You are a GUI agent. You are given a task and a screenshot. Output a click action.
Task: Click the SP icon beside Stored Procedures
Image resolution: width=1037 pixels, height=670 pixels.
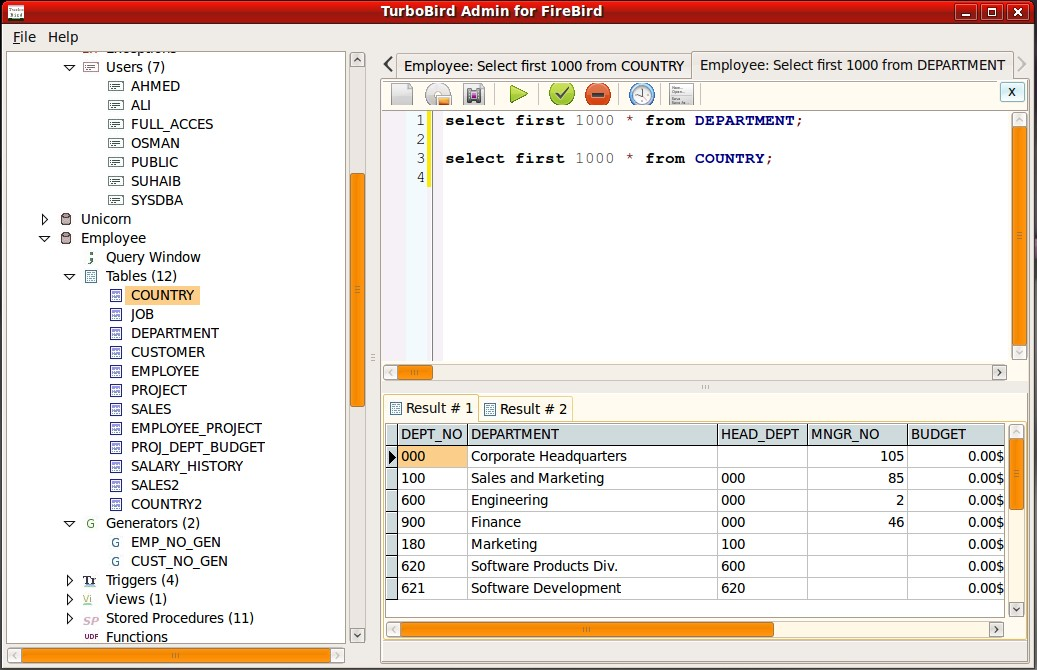(x=90, y=617)
